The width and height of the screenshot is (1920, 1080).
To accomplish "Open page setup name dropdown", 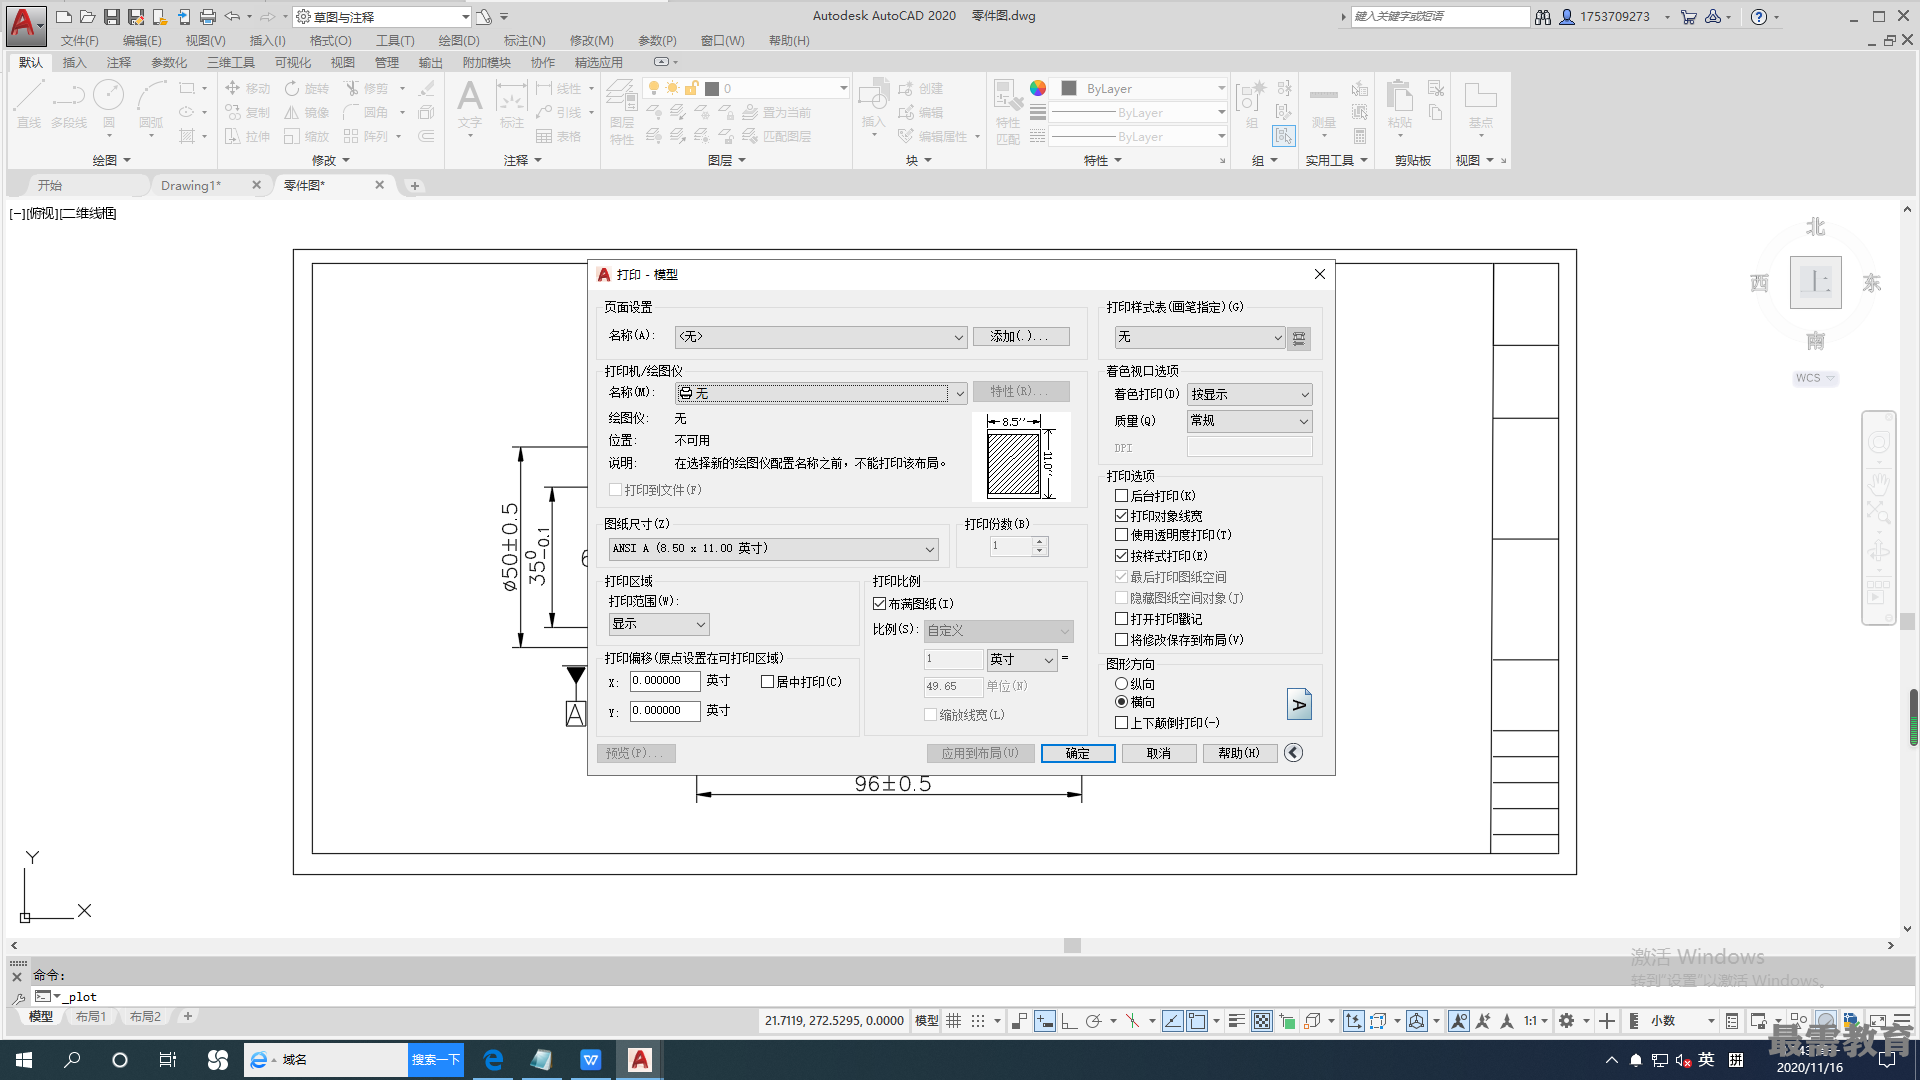I will [821, 337].
